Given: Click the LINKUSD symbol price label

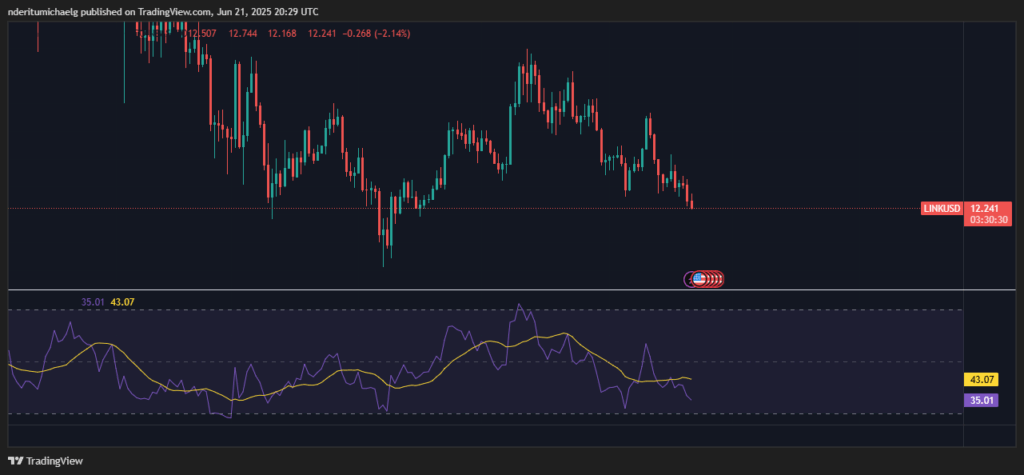Looking at the screenshot, I should 942,209.
